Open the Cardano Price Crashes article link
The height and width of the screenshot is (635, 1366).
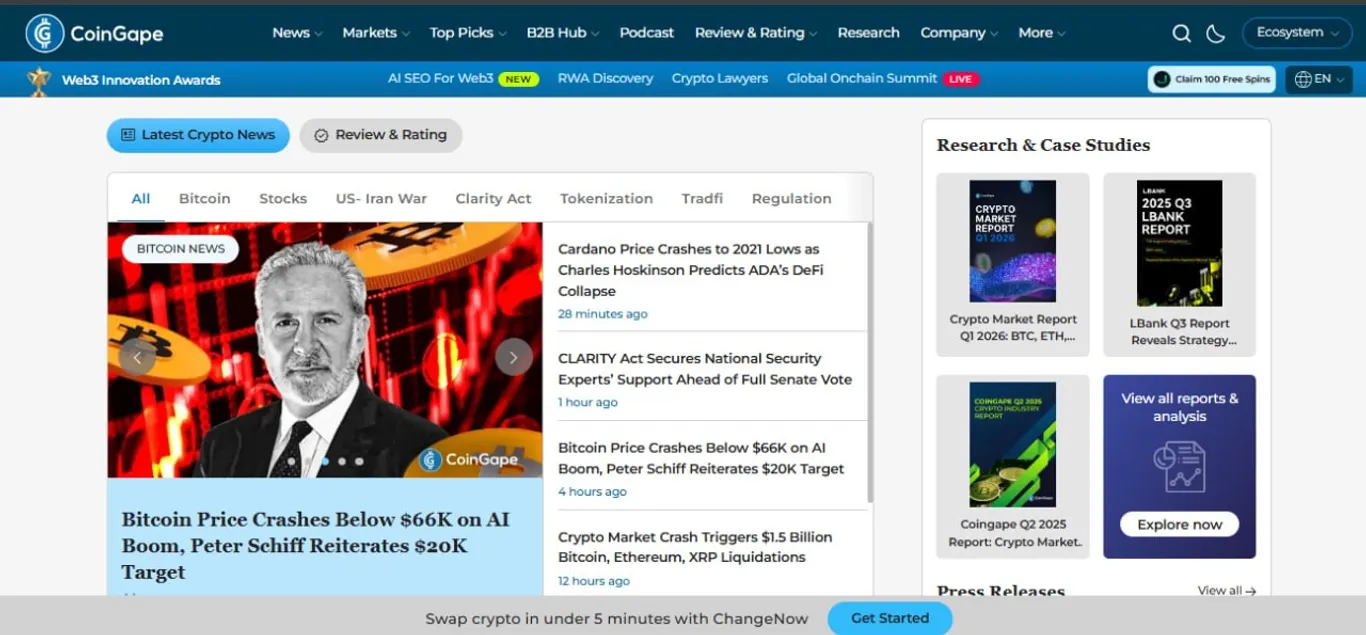690,270
